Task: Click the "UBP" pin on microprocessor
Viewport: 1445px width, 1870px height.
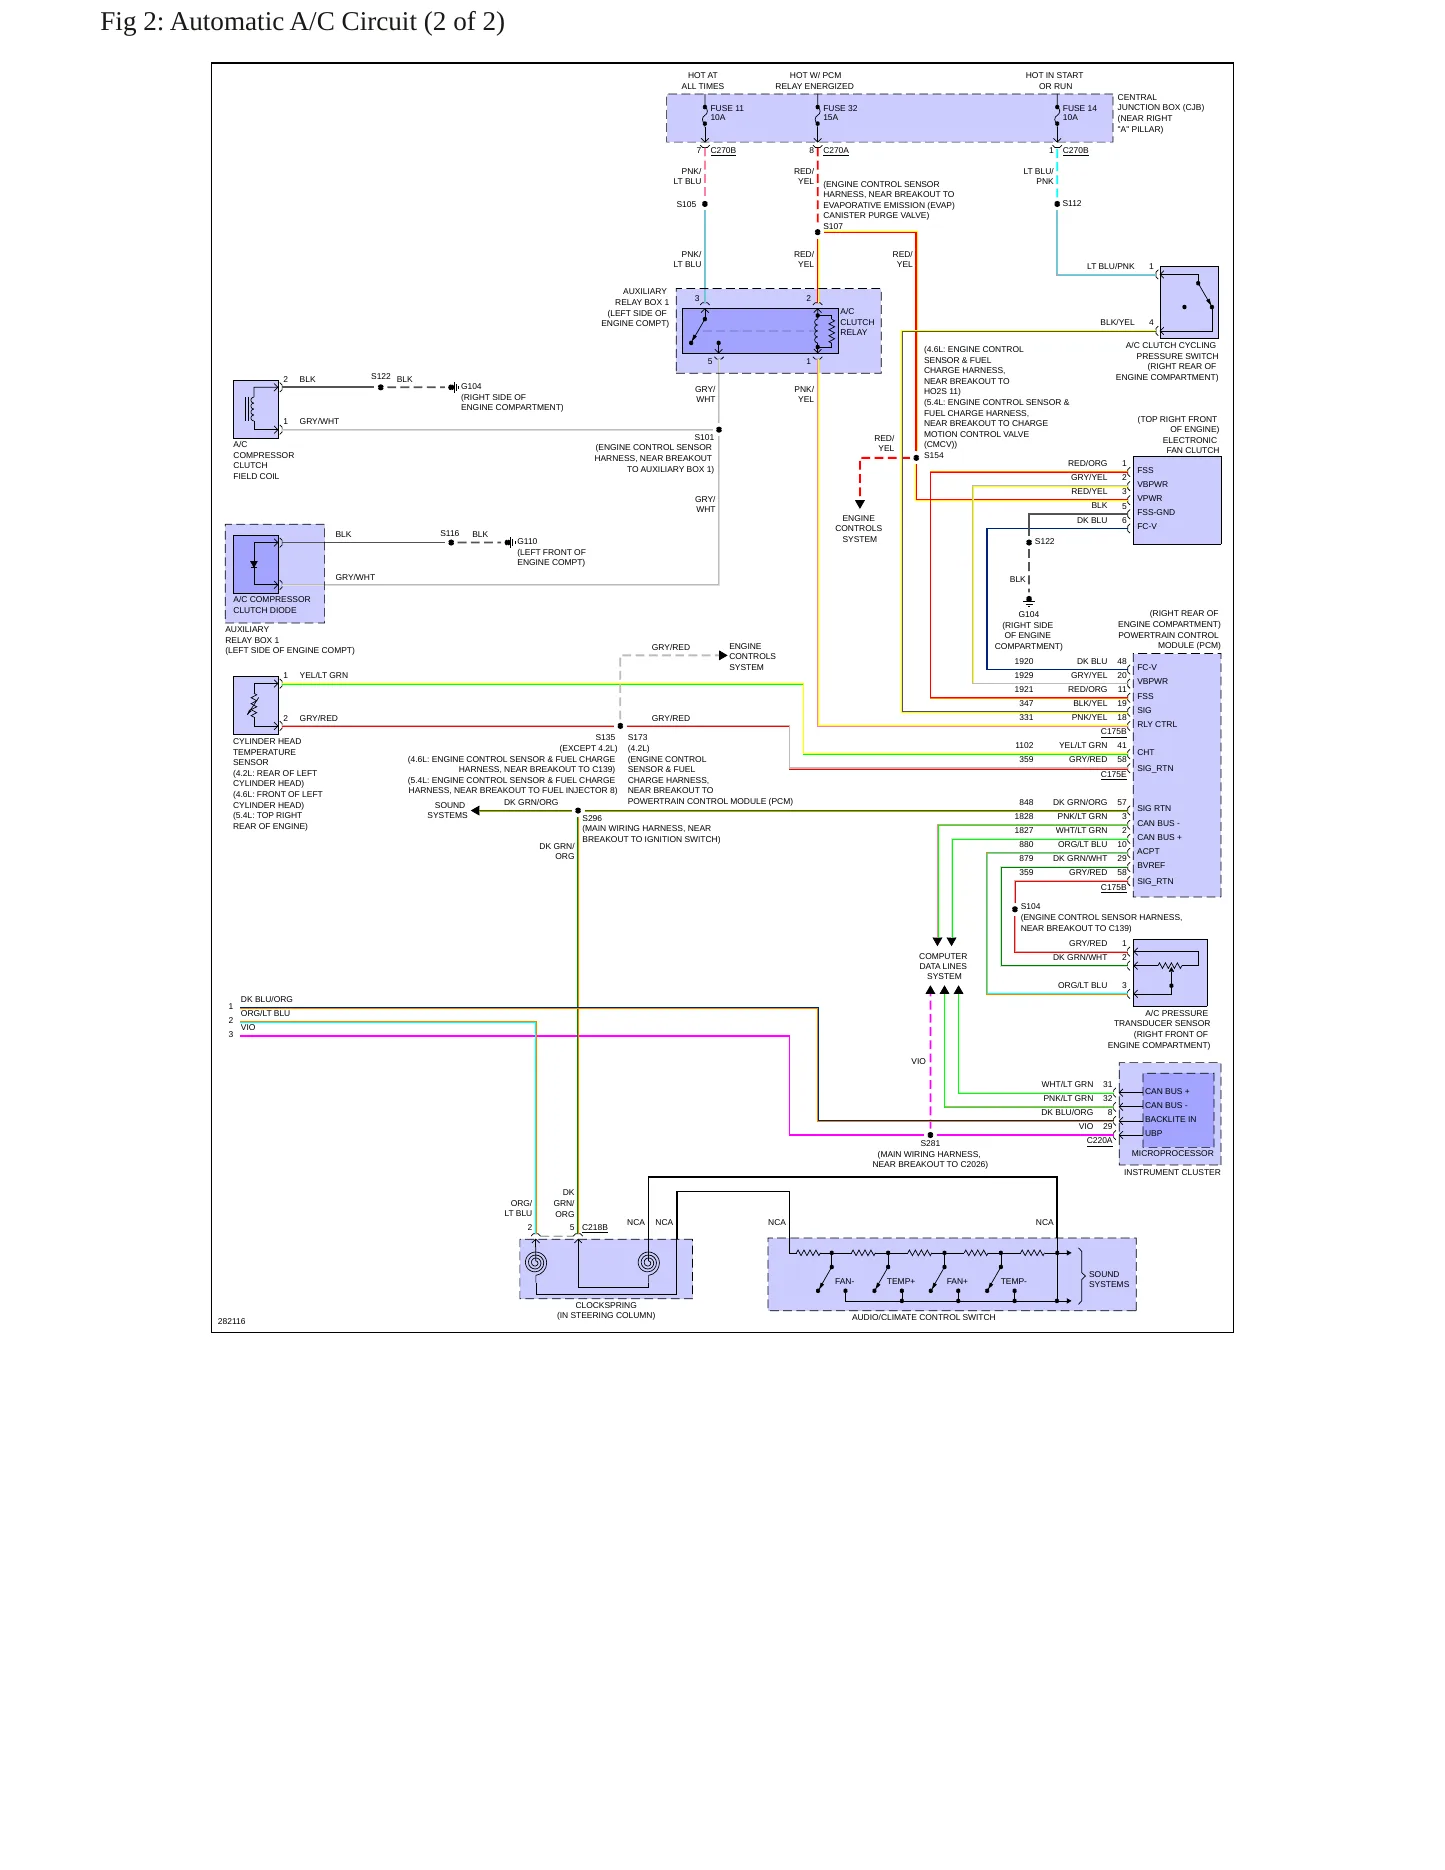Action: point(1154,1133)
